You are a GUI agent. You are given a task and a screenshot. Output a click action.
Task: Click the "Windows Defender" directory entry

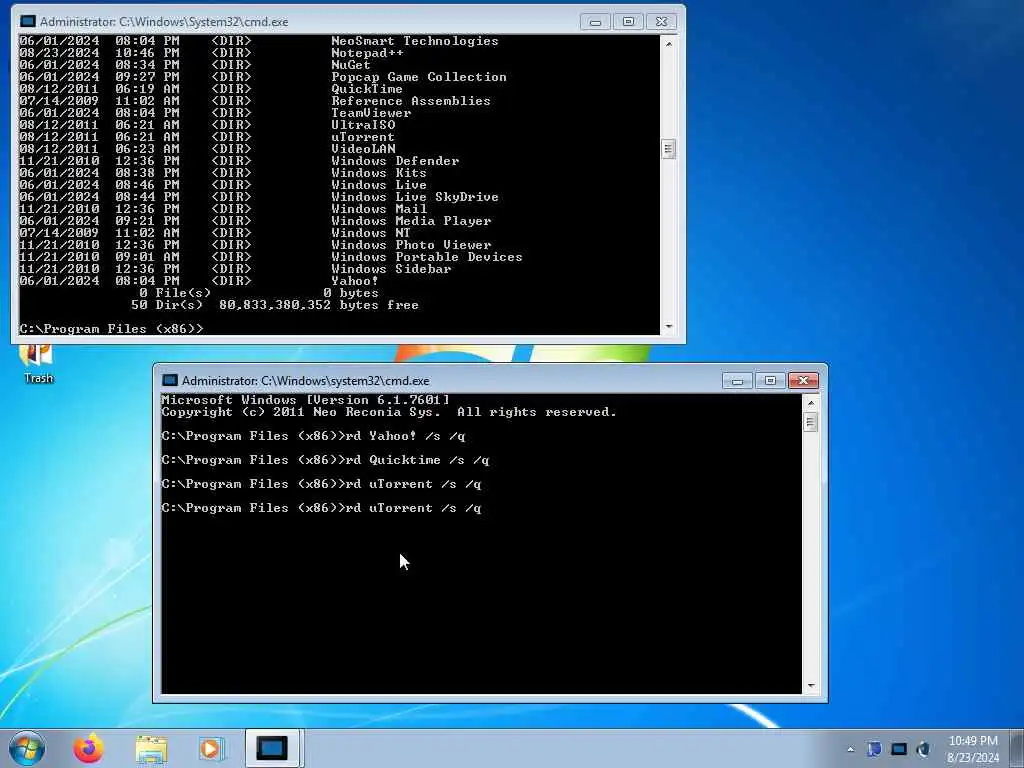pos(395,161)
